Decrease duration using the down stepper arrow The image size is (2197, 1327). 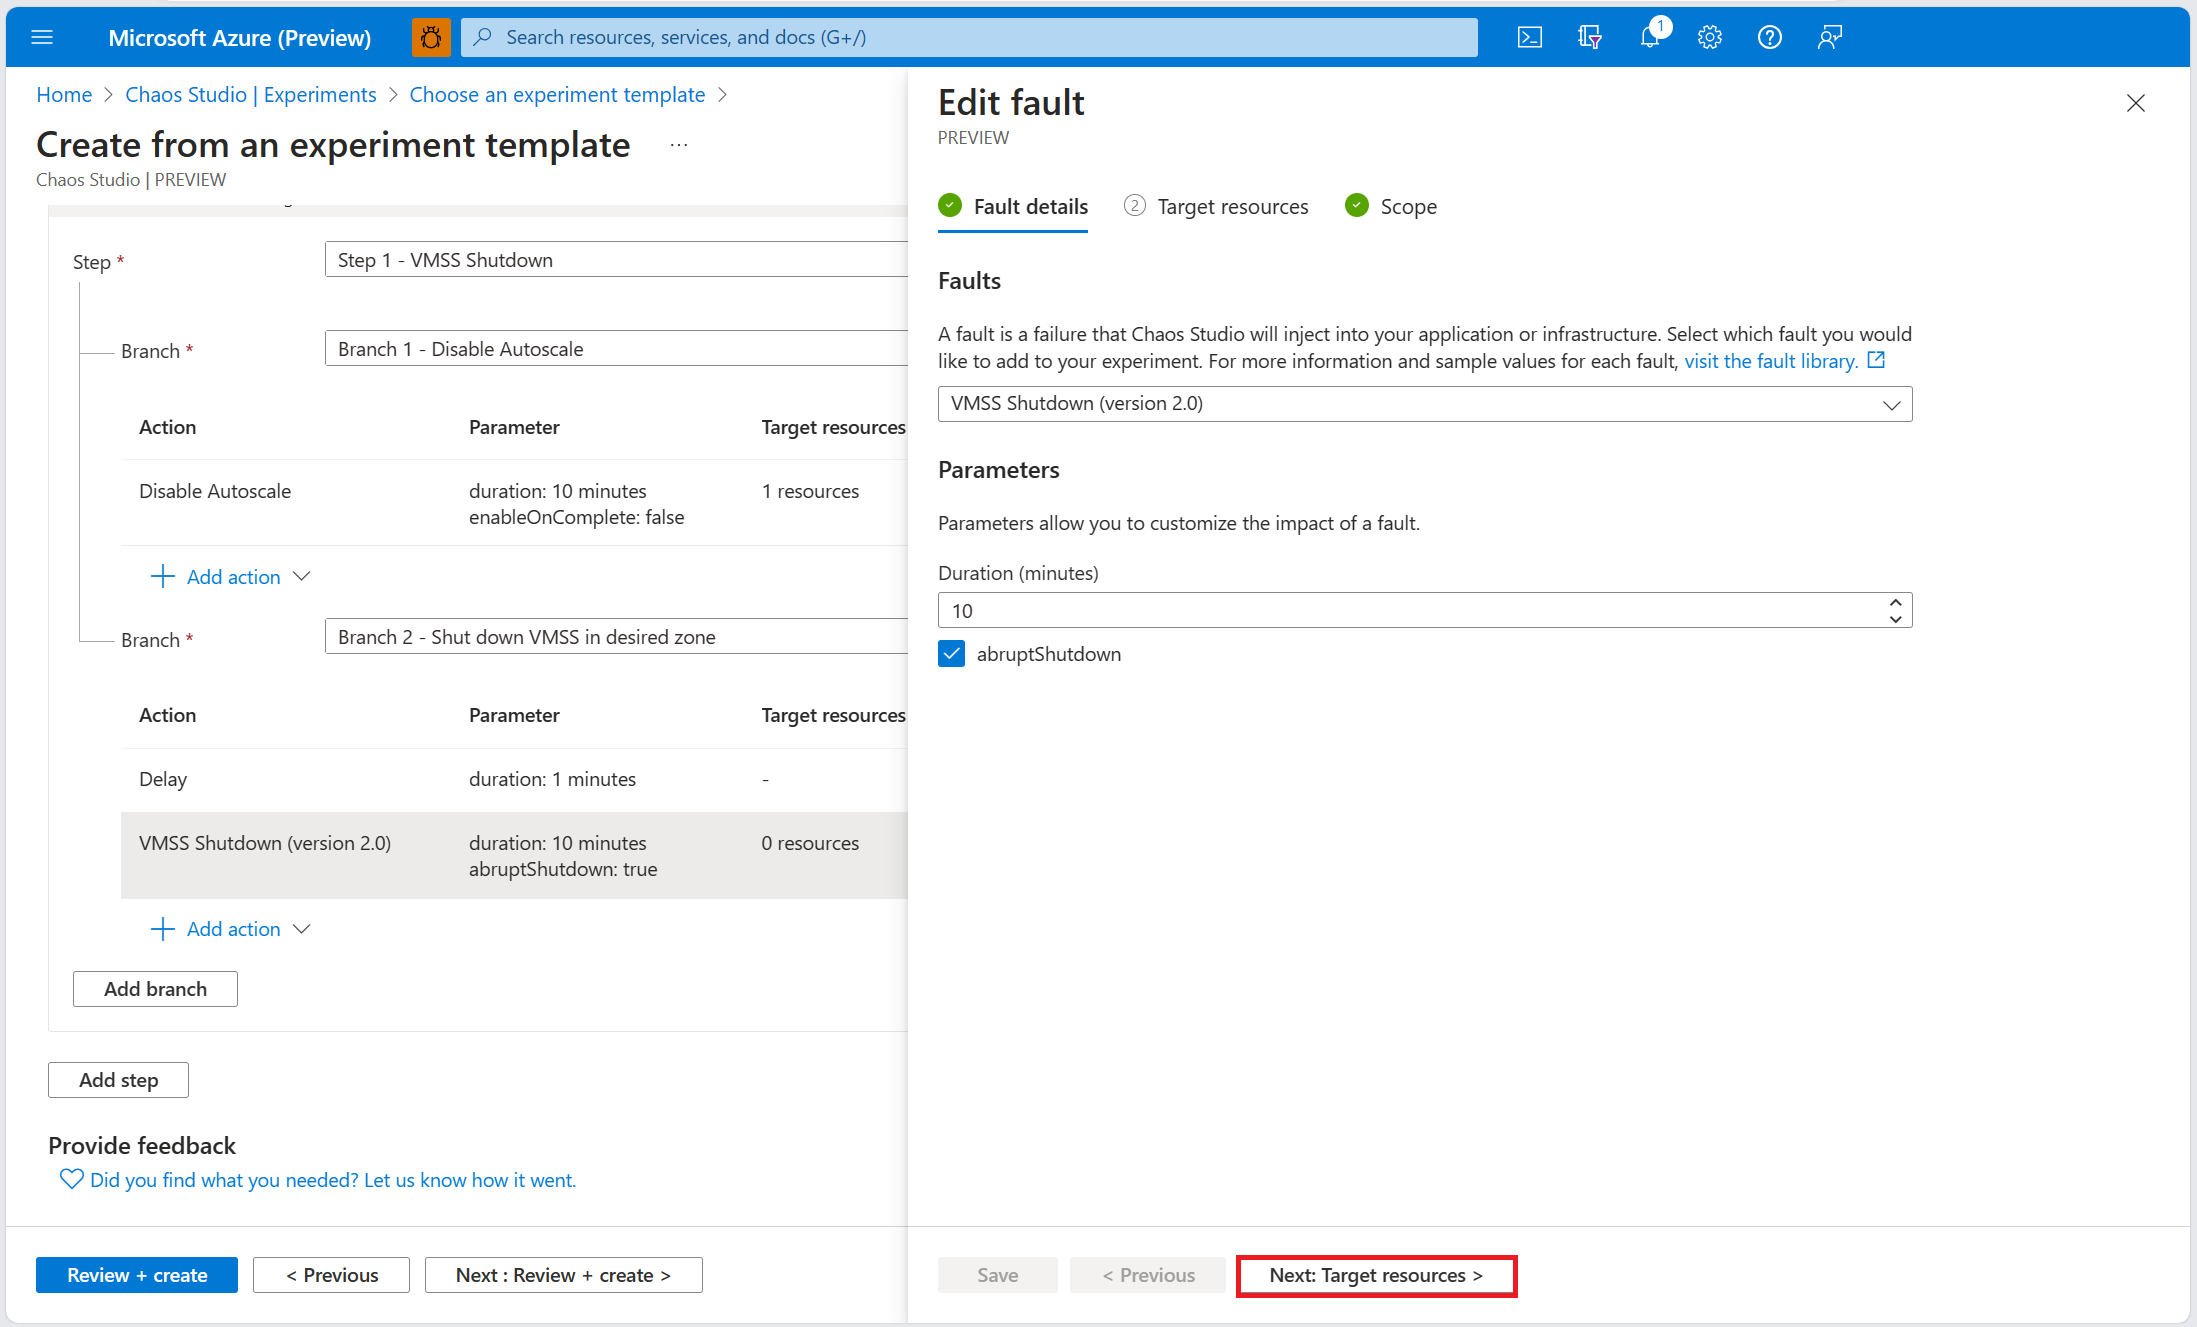(x=1895, y=619)
